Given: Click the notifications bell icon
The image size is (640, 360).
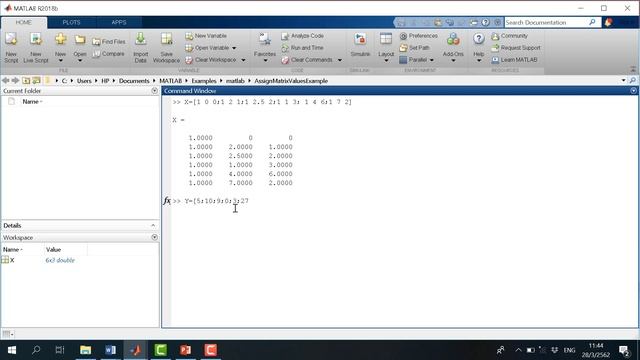Looking at the screenshot, I should 608,22.
